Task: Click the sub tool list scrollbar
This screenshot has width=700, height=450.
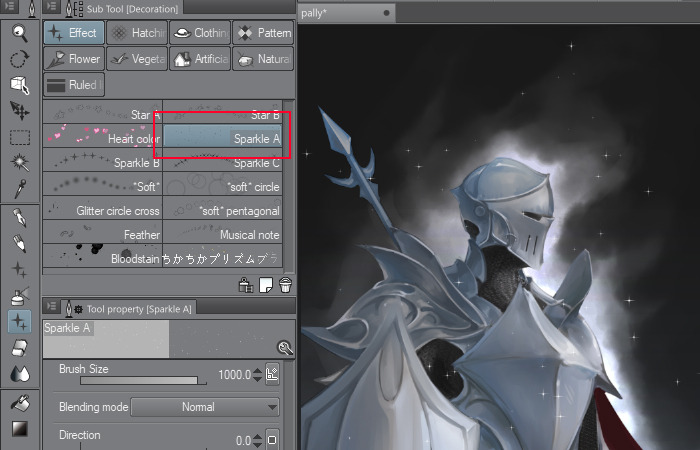Action: pyautogui.click(x=289, y=187)
